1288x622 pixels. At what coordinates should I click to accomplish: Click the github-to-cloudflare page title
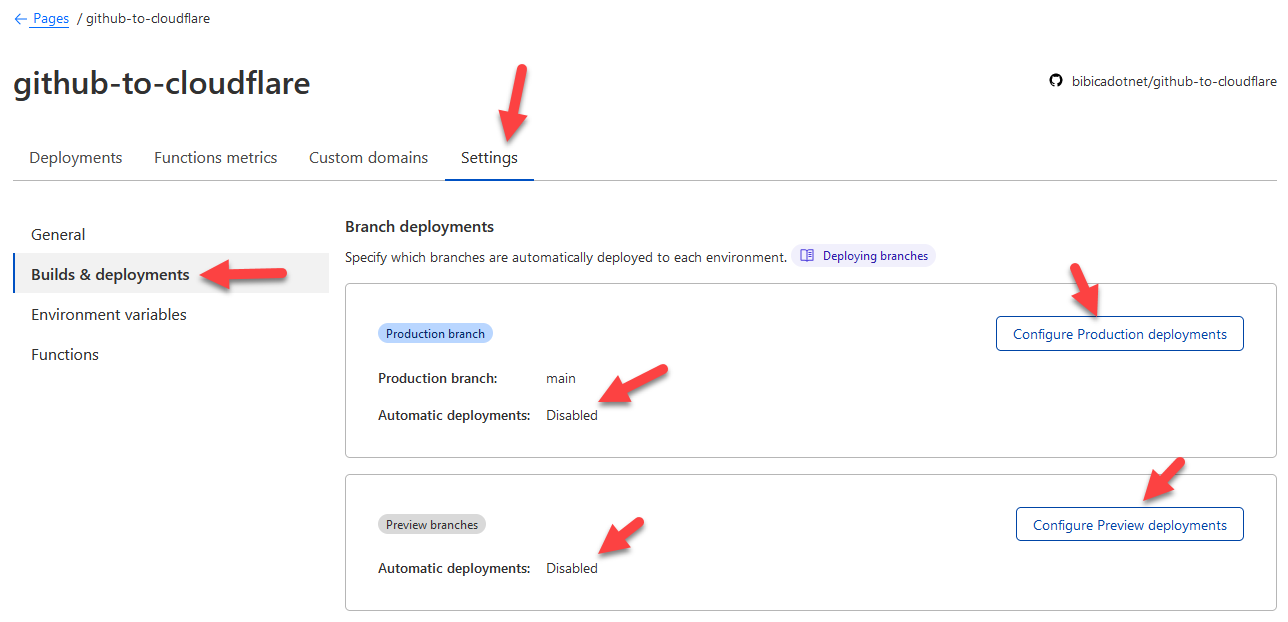pyautogui.click(x=161, y=83)
